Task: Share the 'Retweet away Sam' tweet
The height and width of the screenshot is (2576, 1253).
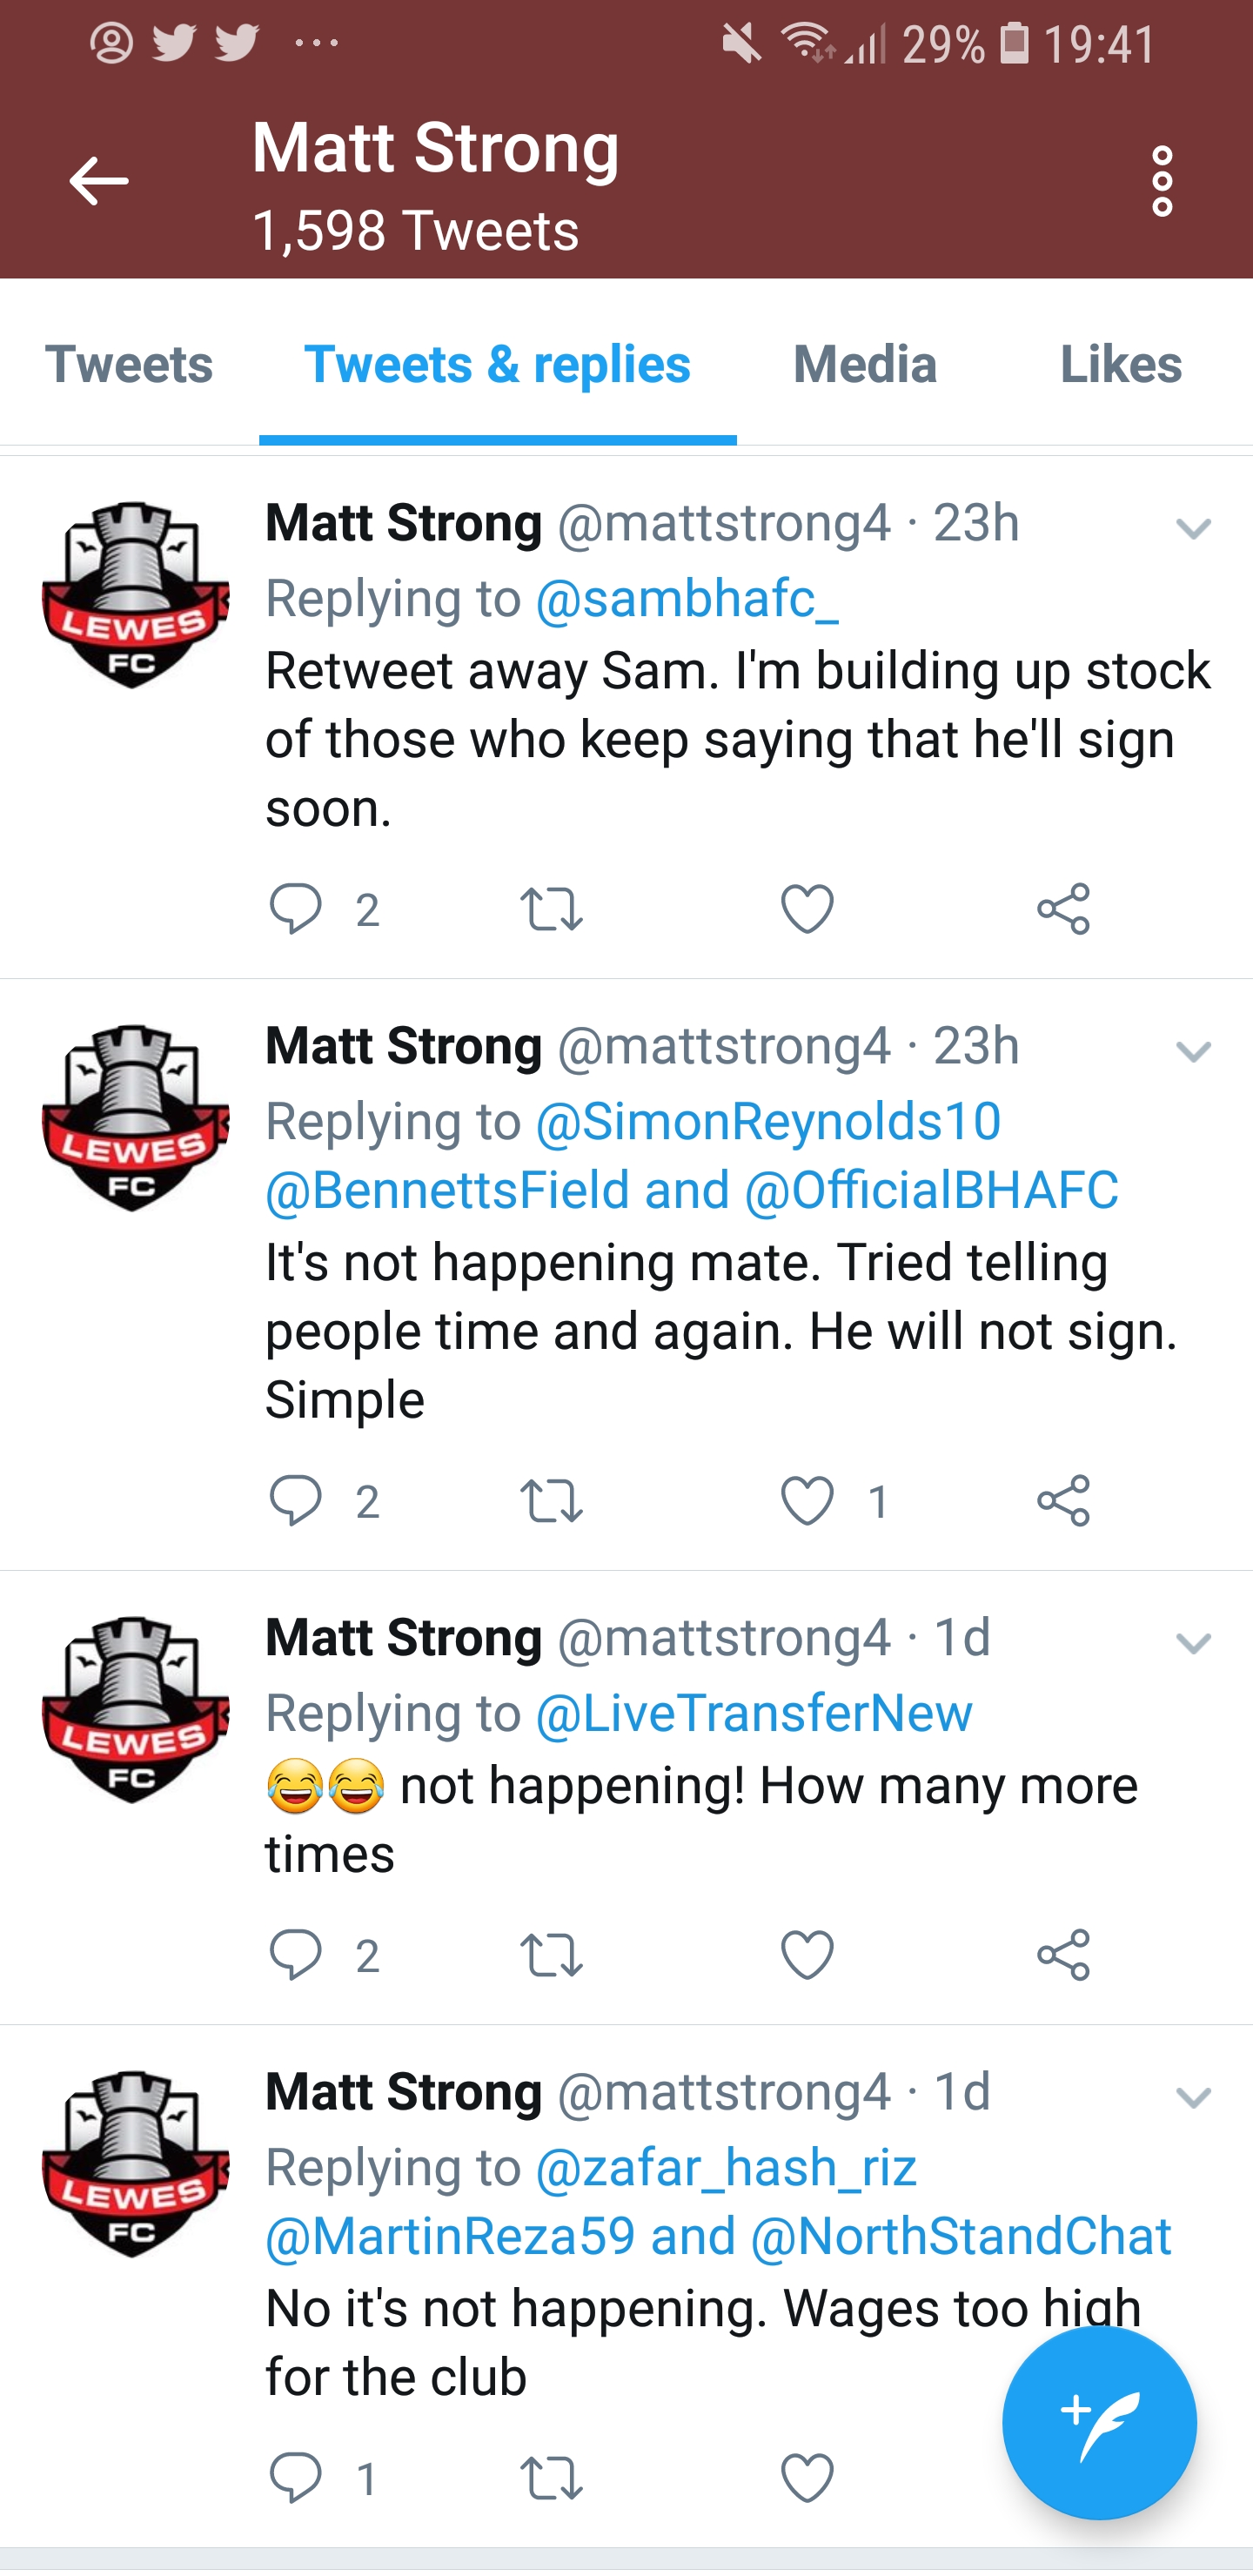Action: point(1063,908)
